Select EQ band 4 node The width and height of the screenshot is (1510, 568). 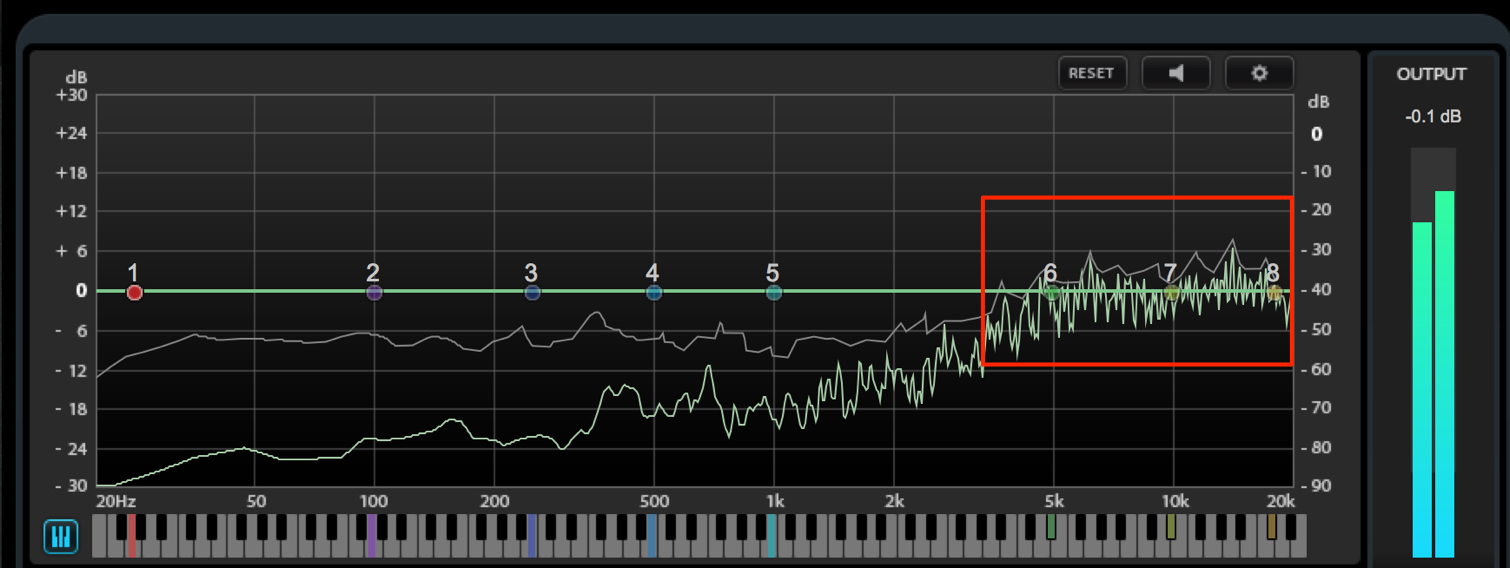(x=653, y=292)
